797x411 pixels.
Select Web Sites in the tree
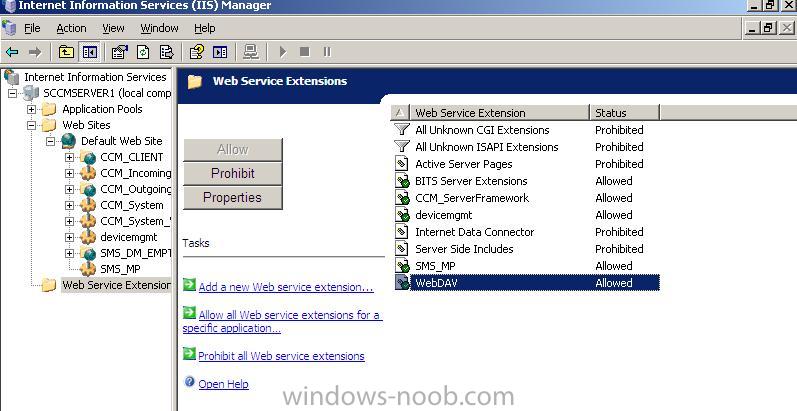coord(86,125)
